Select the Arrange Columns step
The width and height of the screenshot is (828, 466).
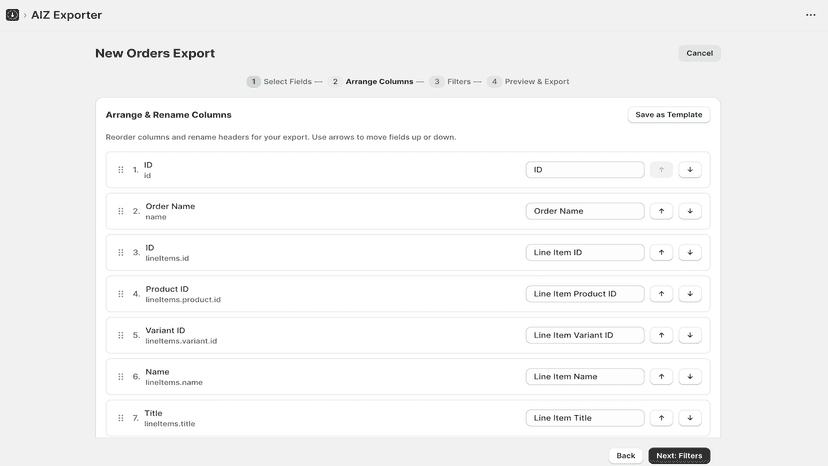(x=371, y=81)
